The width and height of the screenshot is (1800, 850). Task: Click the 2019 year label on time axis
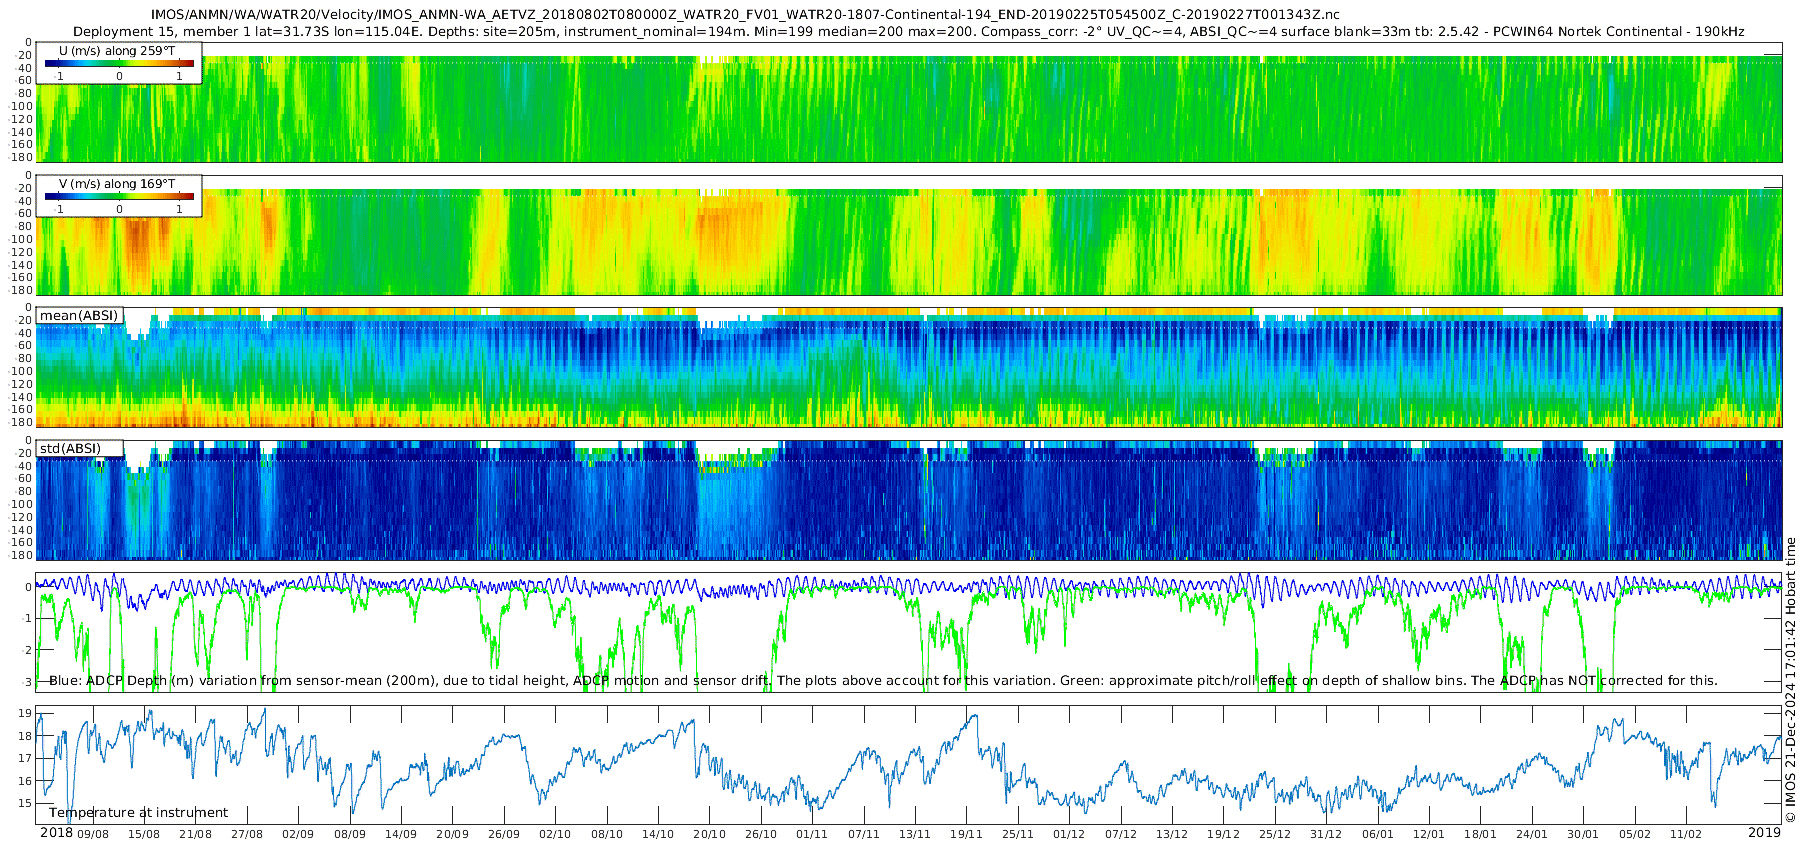1764,833
